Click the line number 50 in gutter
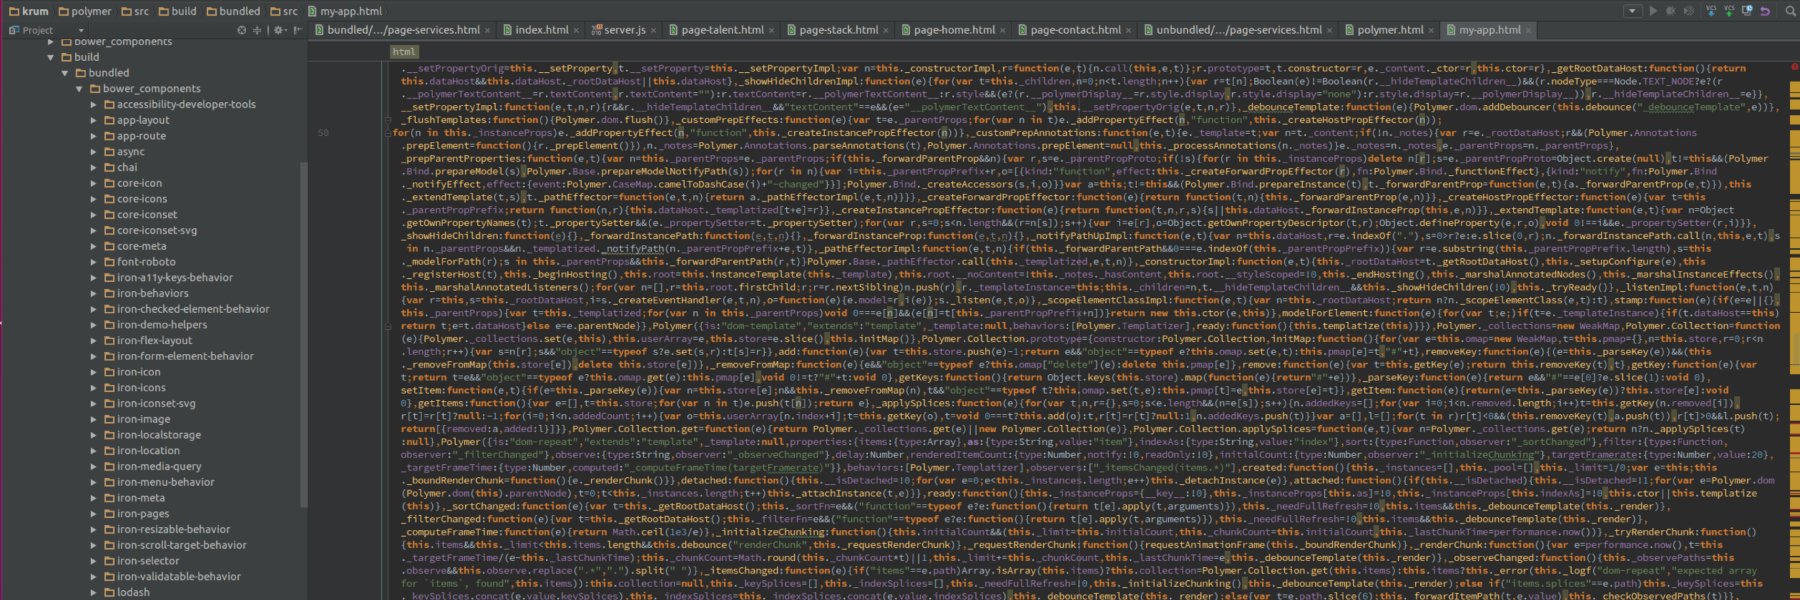The image size is (1800, 600). pos(323,132)
